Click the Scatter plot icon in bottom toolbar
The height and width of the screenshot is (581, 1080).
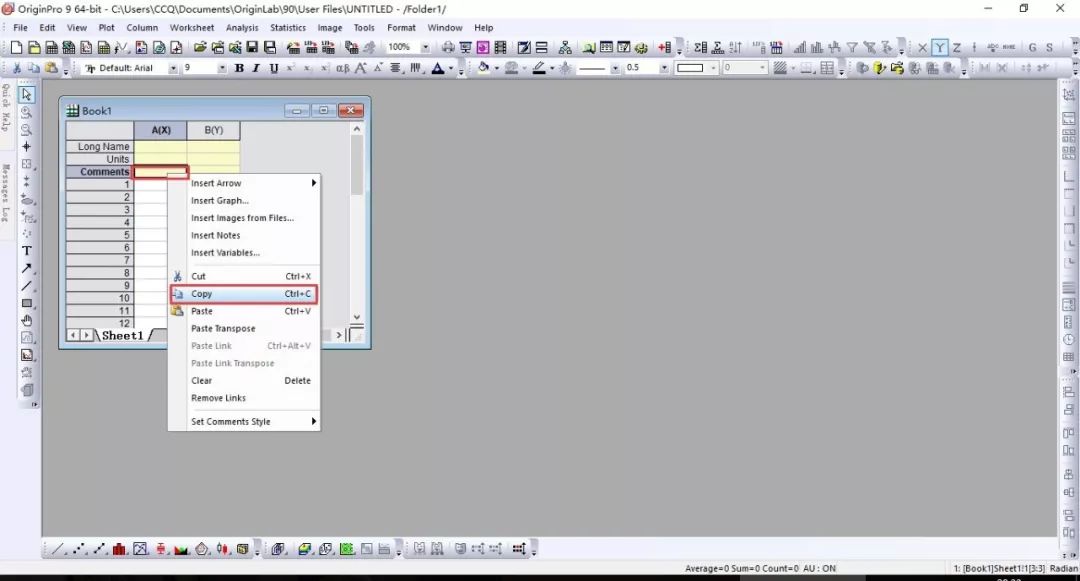(79, 549)
